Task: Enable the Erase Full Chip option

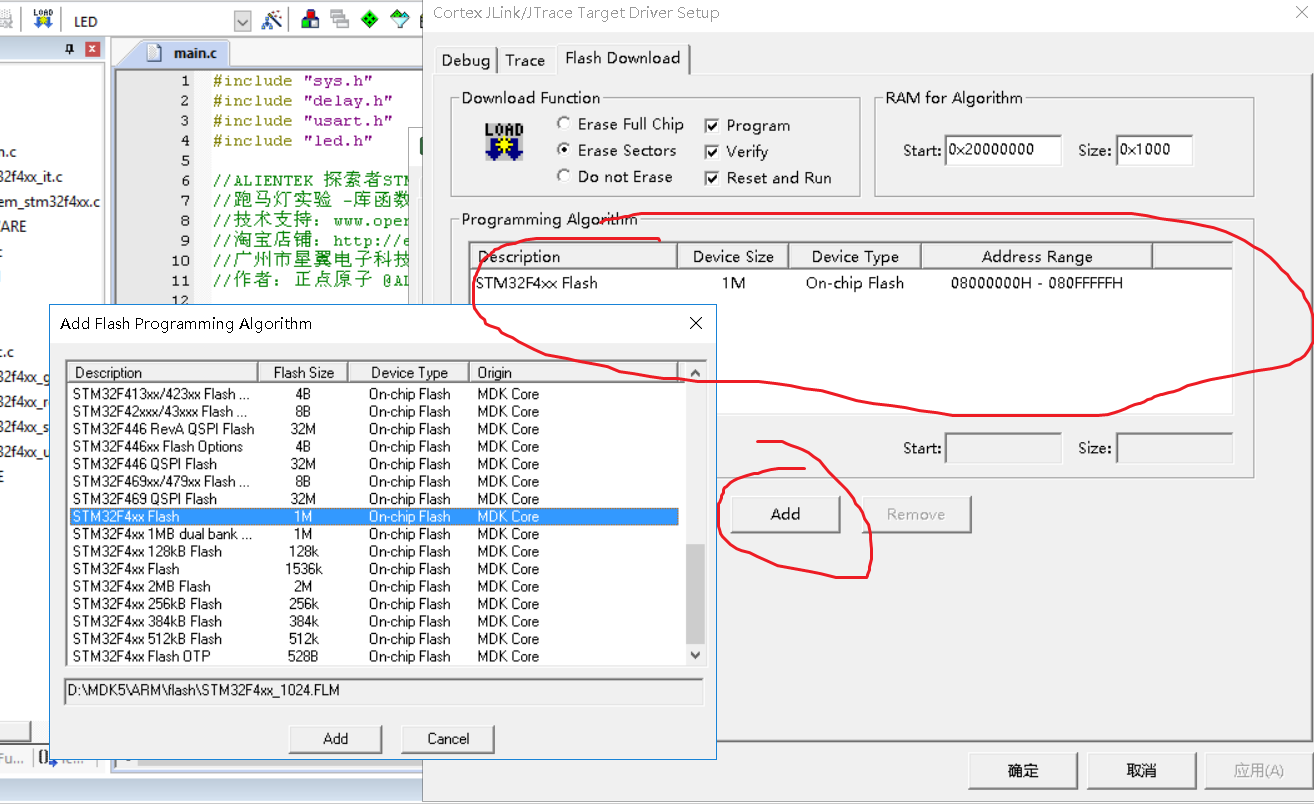Action: click(563, 124)
